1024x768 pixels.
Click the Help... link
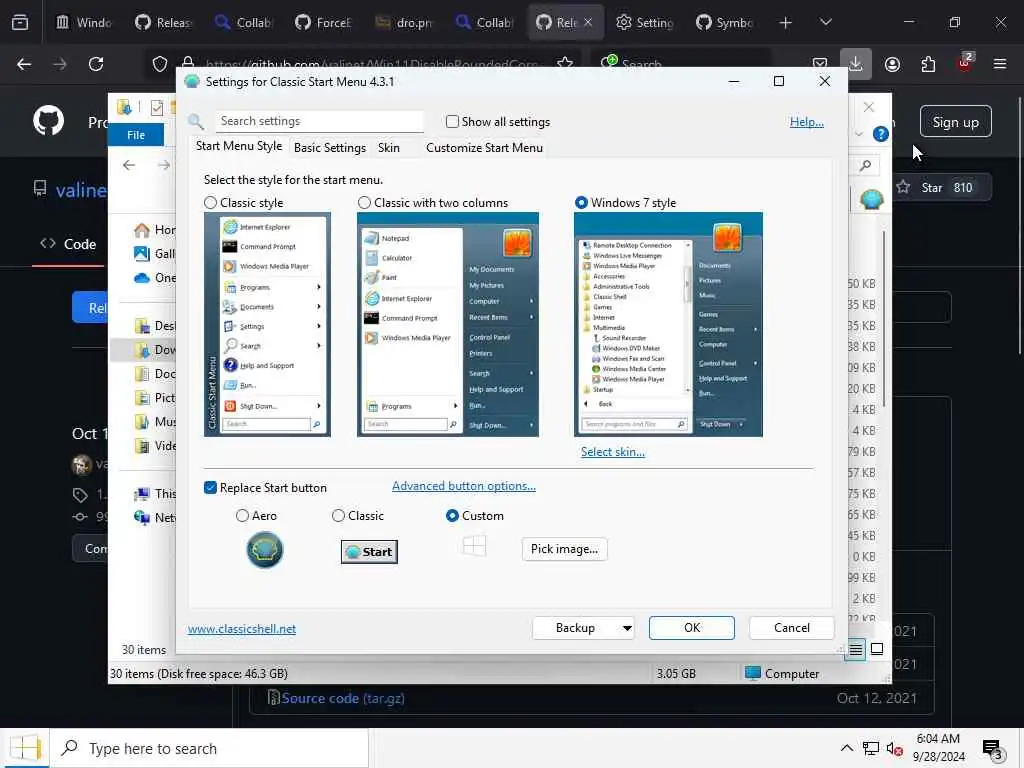(x=807, y=121)
